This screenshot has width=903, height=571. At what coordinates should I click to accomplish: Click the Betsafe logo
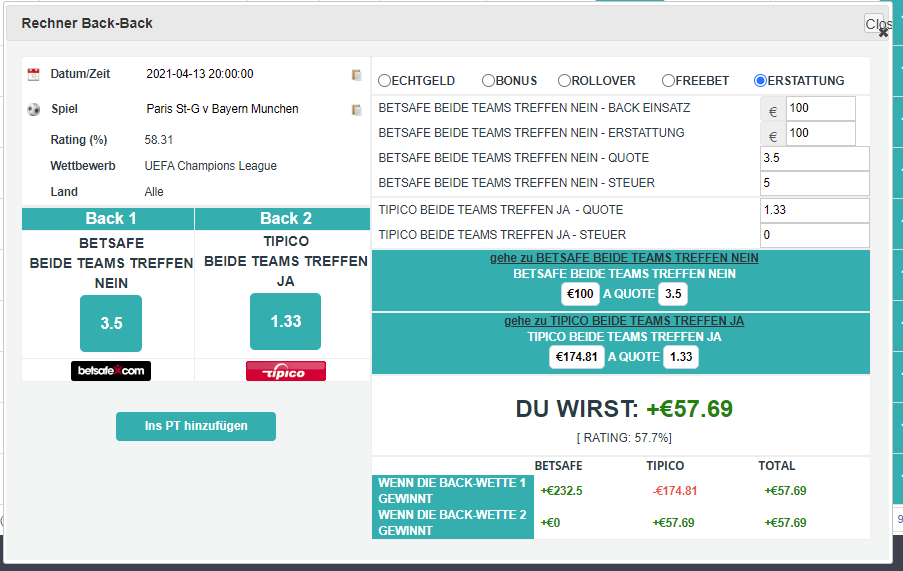click(111, 371)
